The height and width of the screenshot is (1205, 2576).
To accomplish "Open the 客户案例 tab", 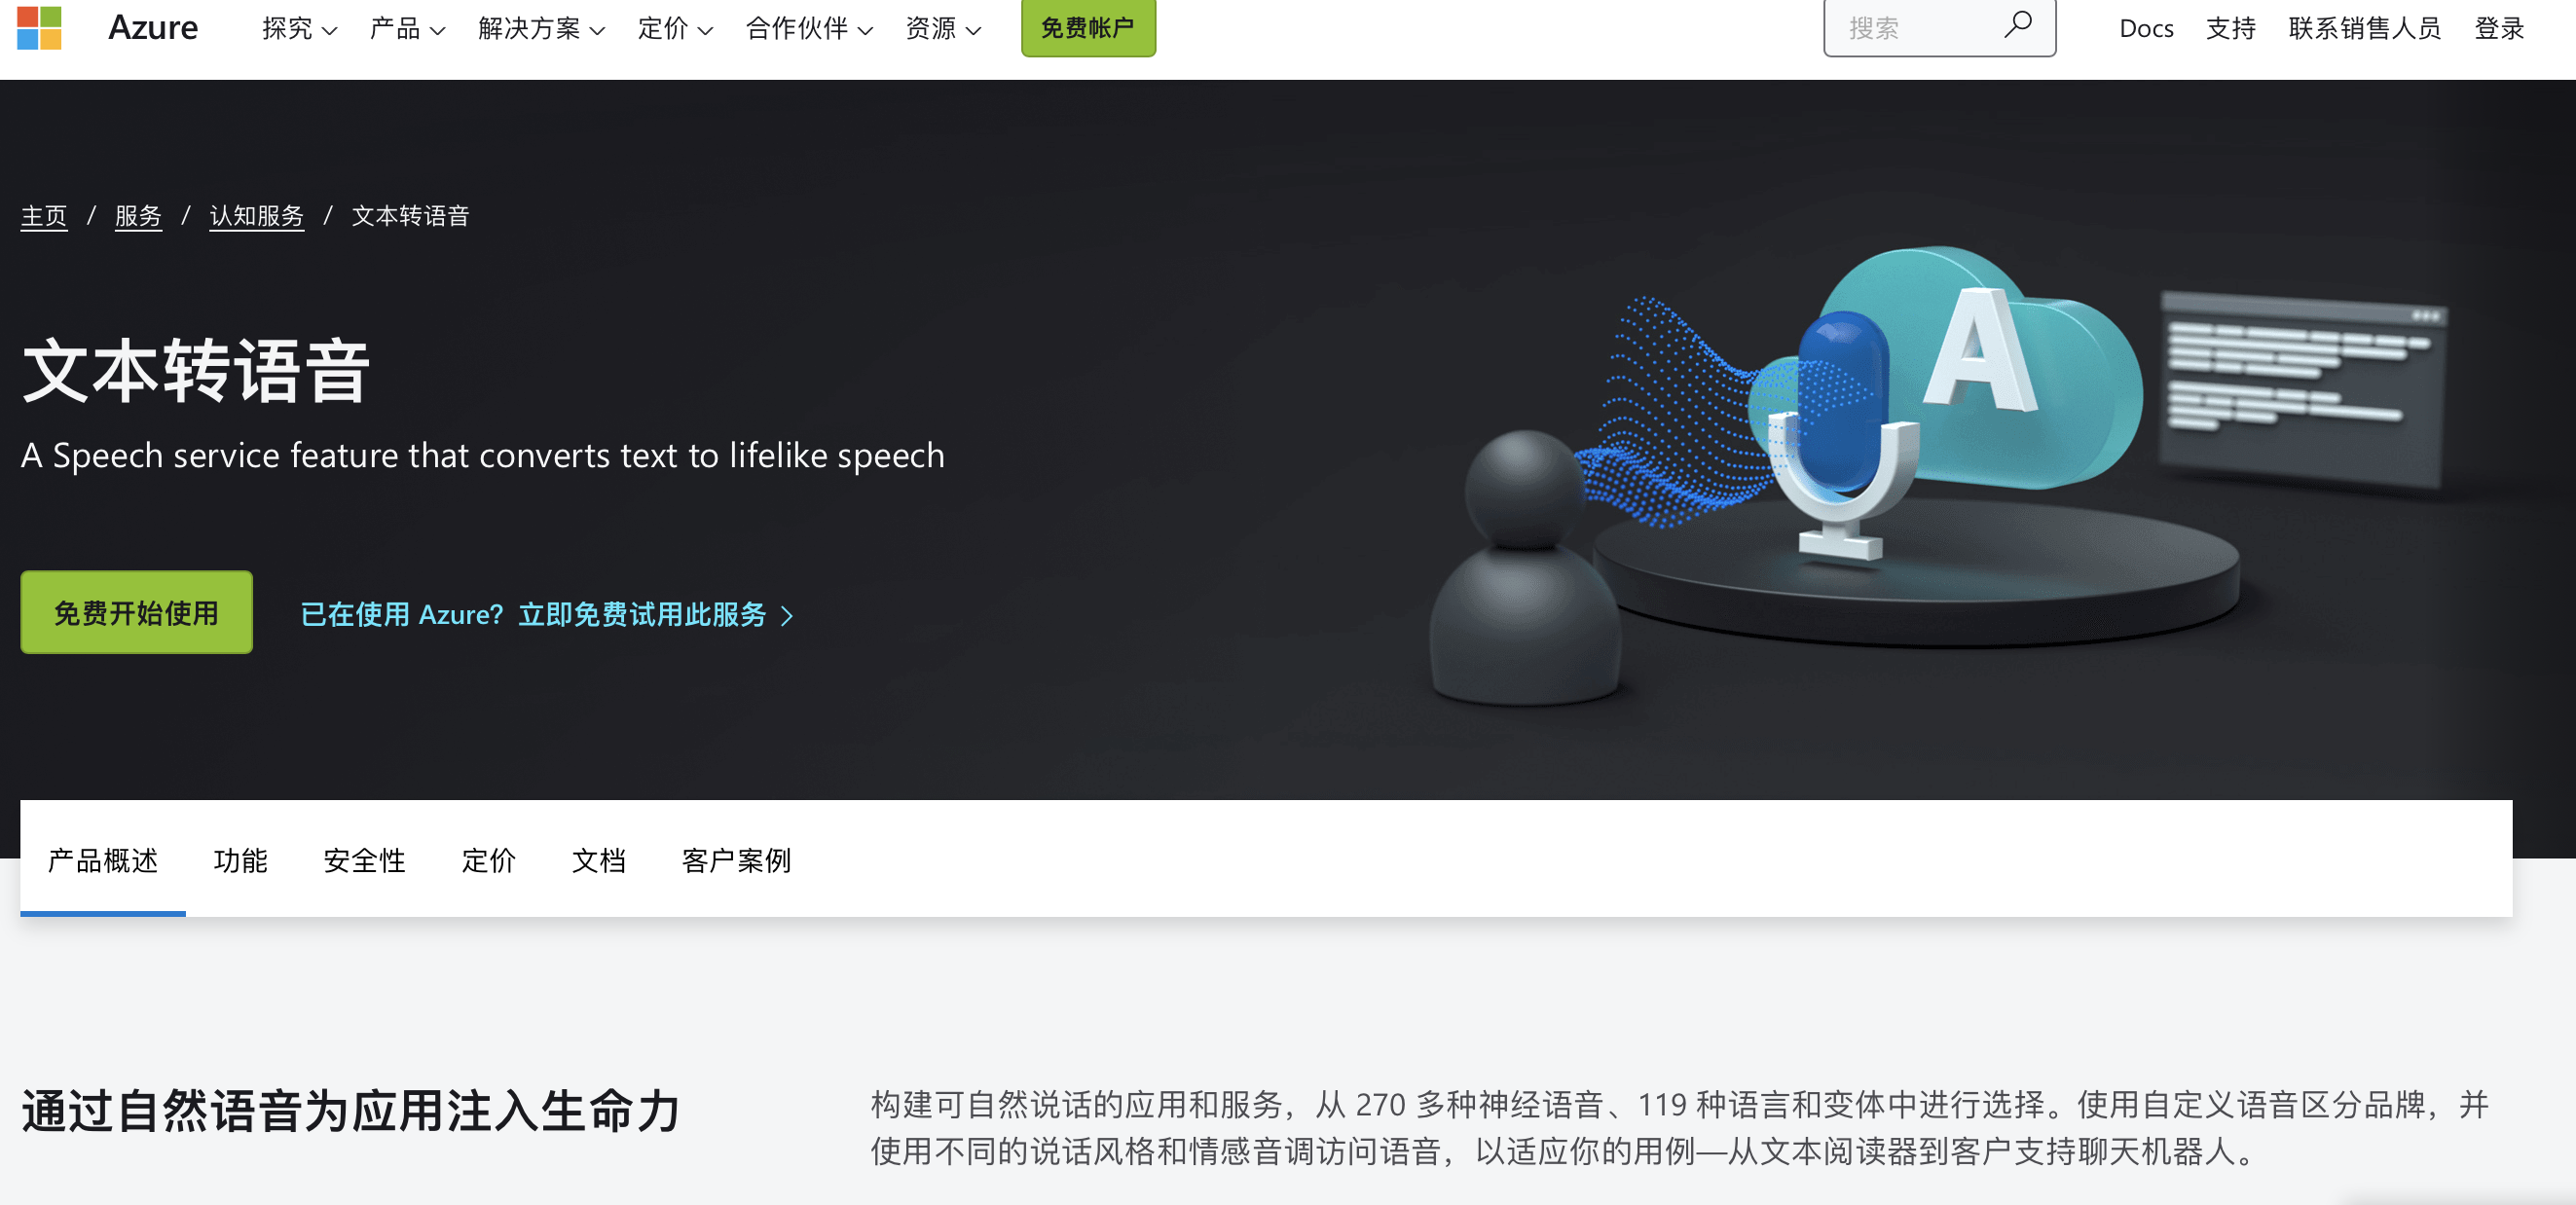I will (x=736, y=860).
